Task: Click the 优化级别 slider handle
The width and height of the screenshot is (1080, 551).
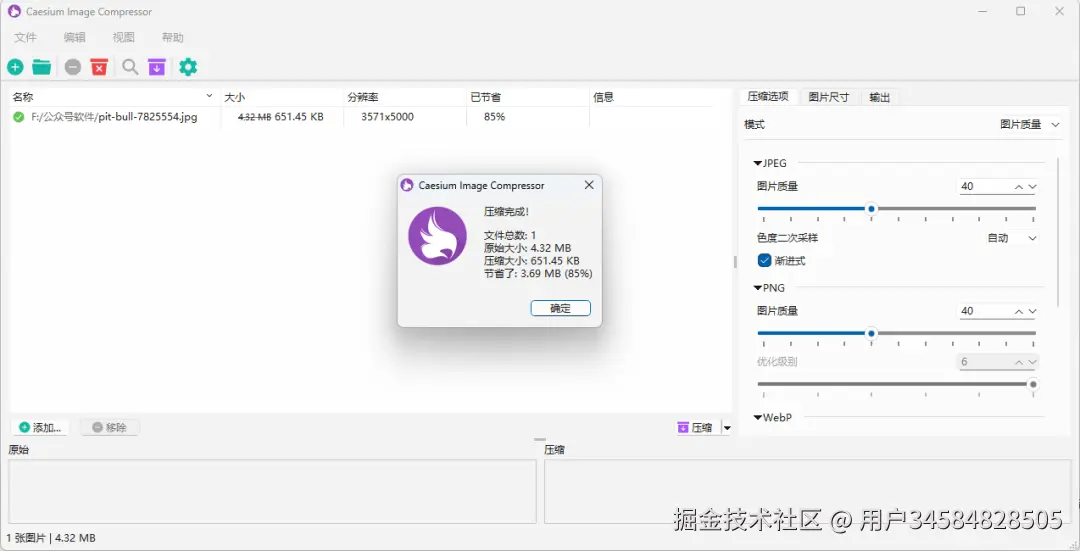Action: (1032, 384)
